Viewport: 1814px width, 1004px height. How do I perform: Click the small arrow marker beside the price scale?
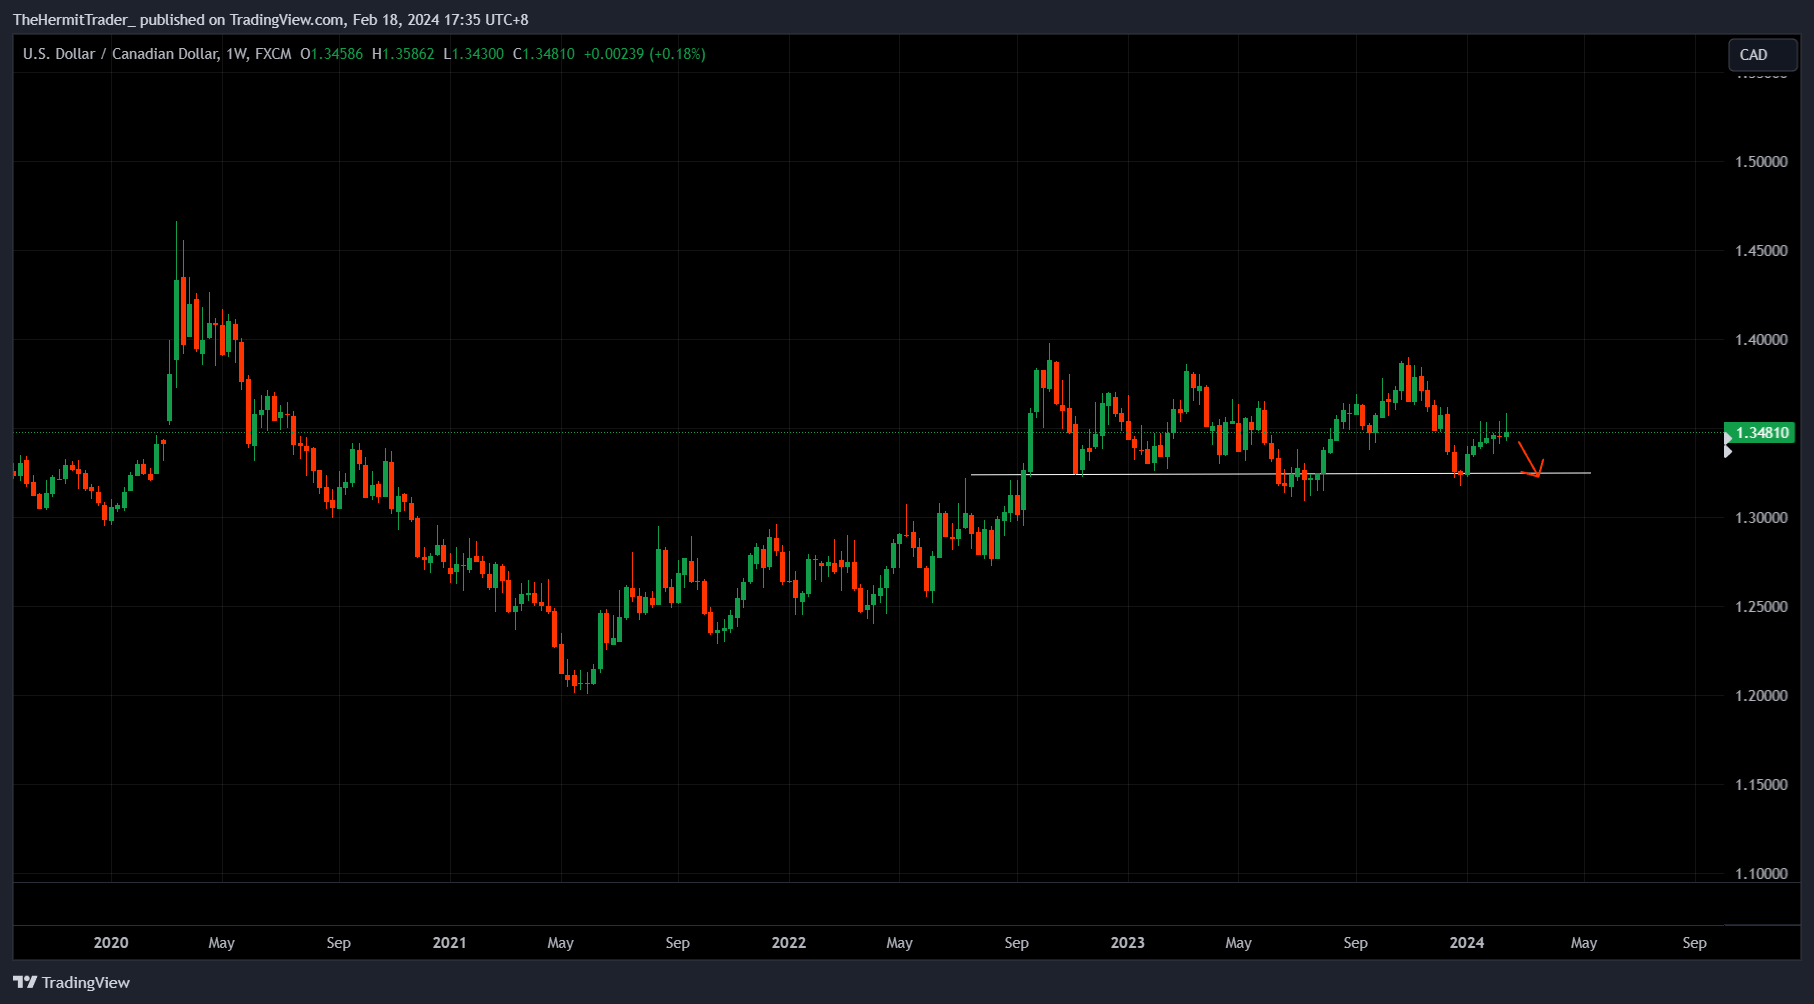coord(1728,450)
